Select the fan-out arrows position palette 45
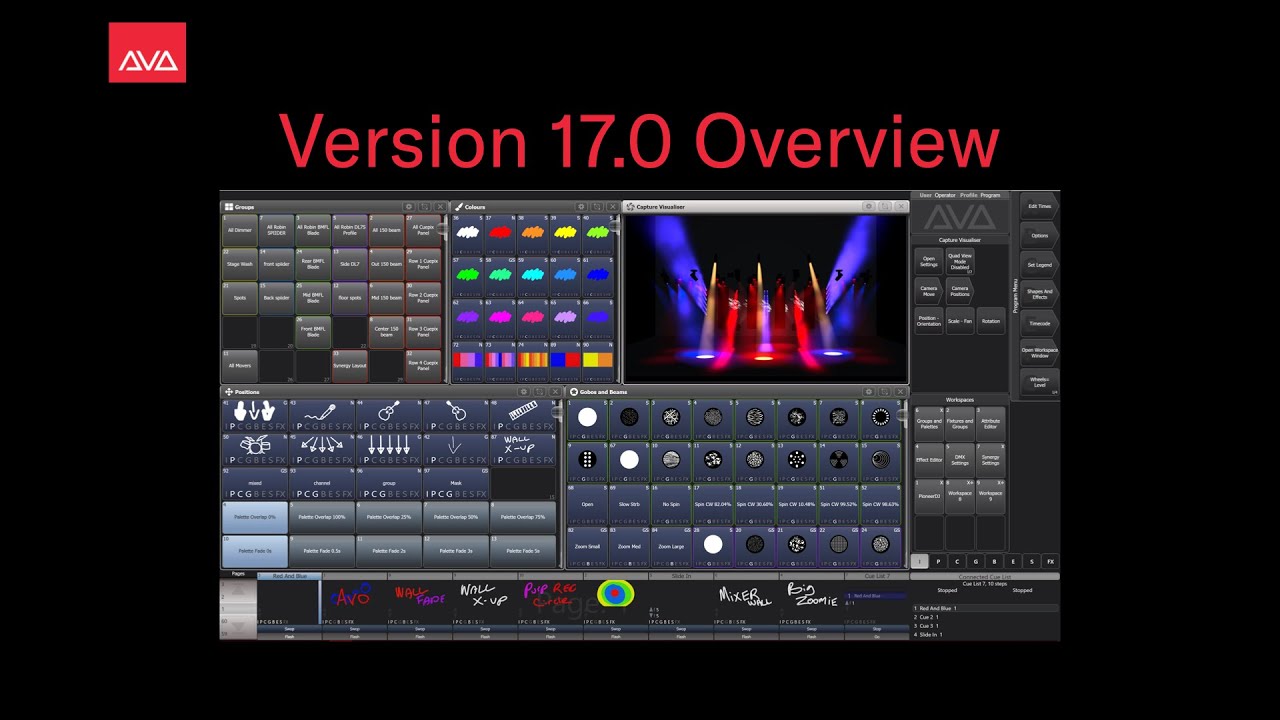This screenshot has height=720, width=1280. click(x=322, y=449)
